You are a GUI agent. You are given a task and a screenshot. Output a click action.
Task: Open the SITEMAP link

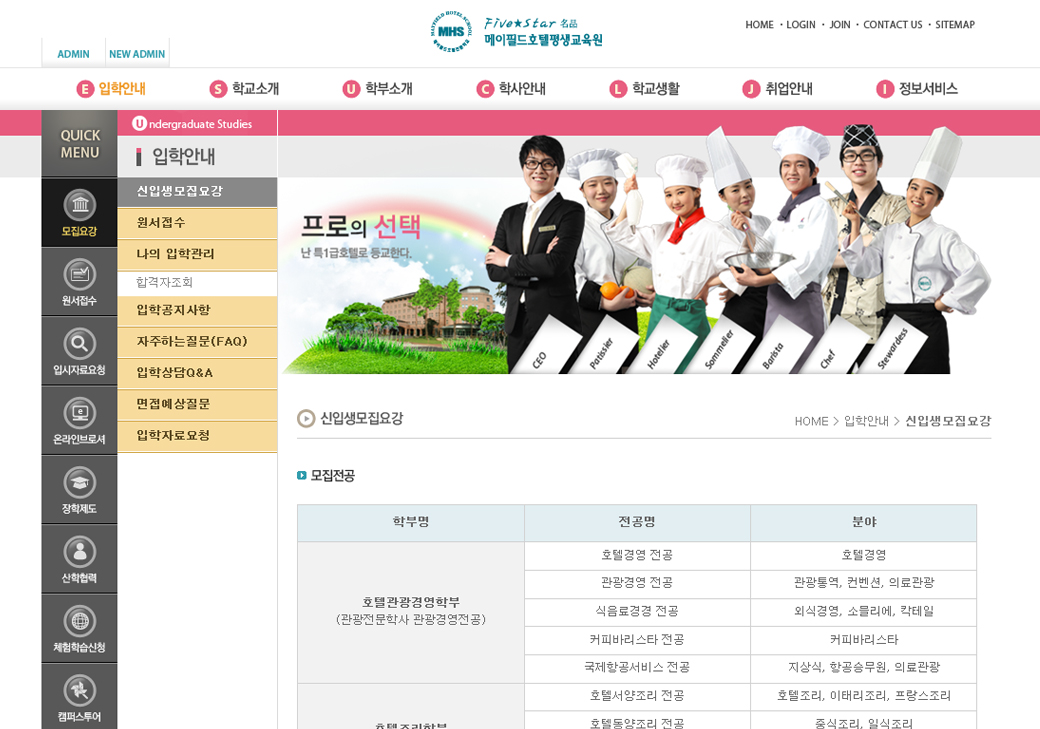coord(954,25)
